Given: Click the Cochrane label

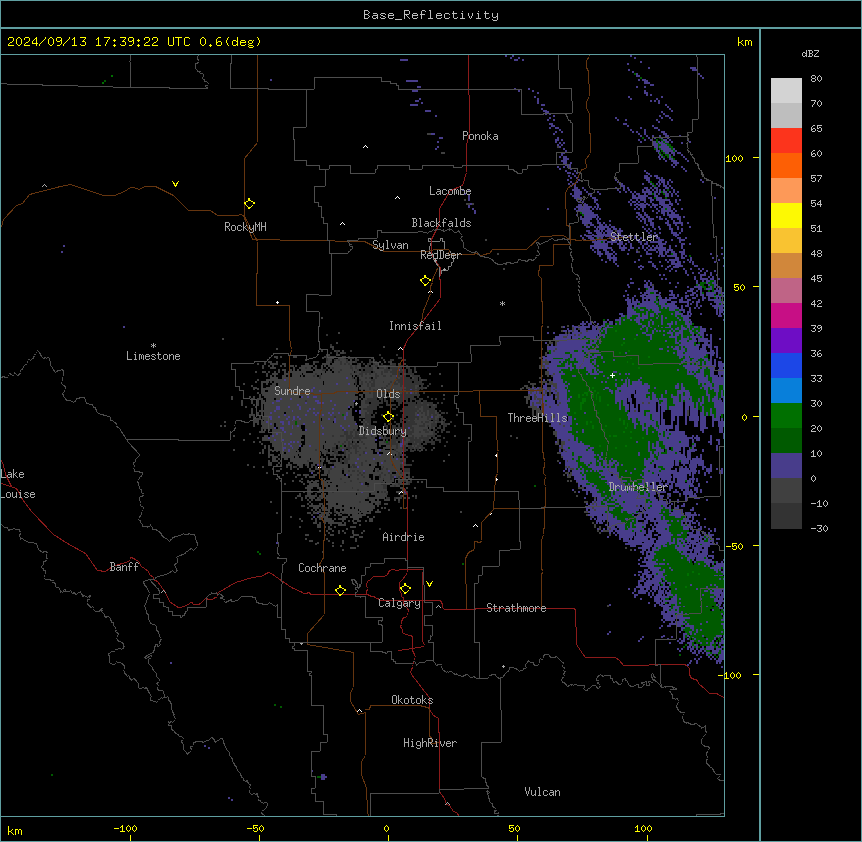Looking at the screenshot, I should 322,568.
